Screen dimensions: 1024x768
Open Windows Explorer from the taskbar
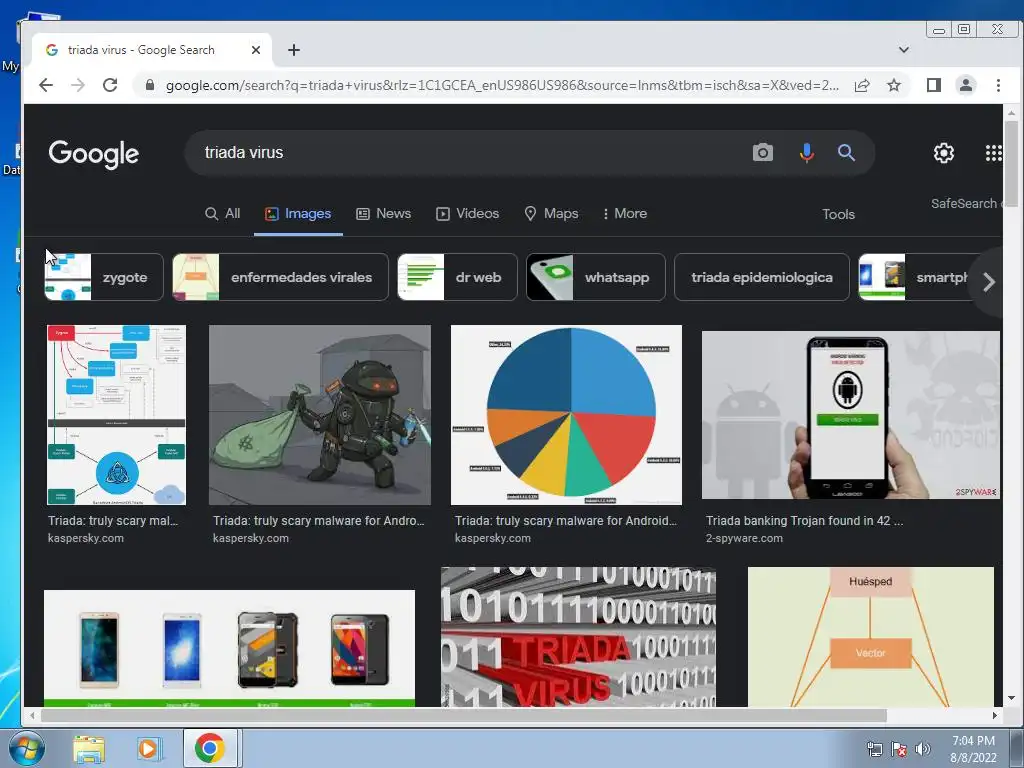pos(89,749)
